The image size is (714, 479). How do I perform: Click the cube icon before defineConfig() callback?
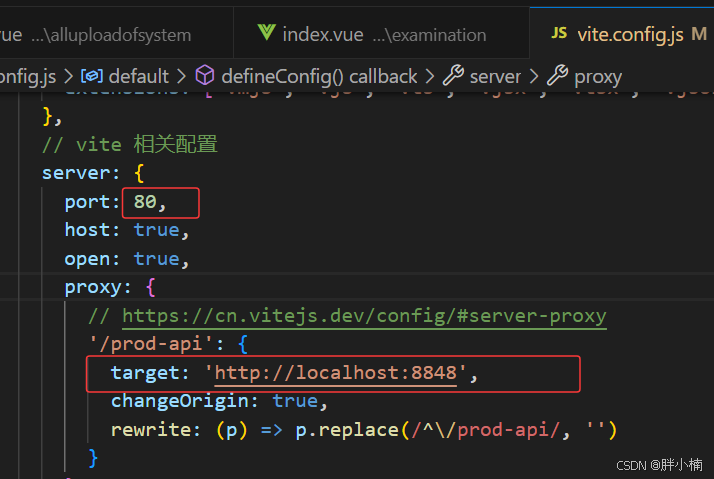[x=204, y=76]
